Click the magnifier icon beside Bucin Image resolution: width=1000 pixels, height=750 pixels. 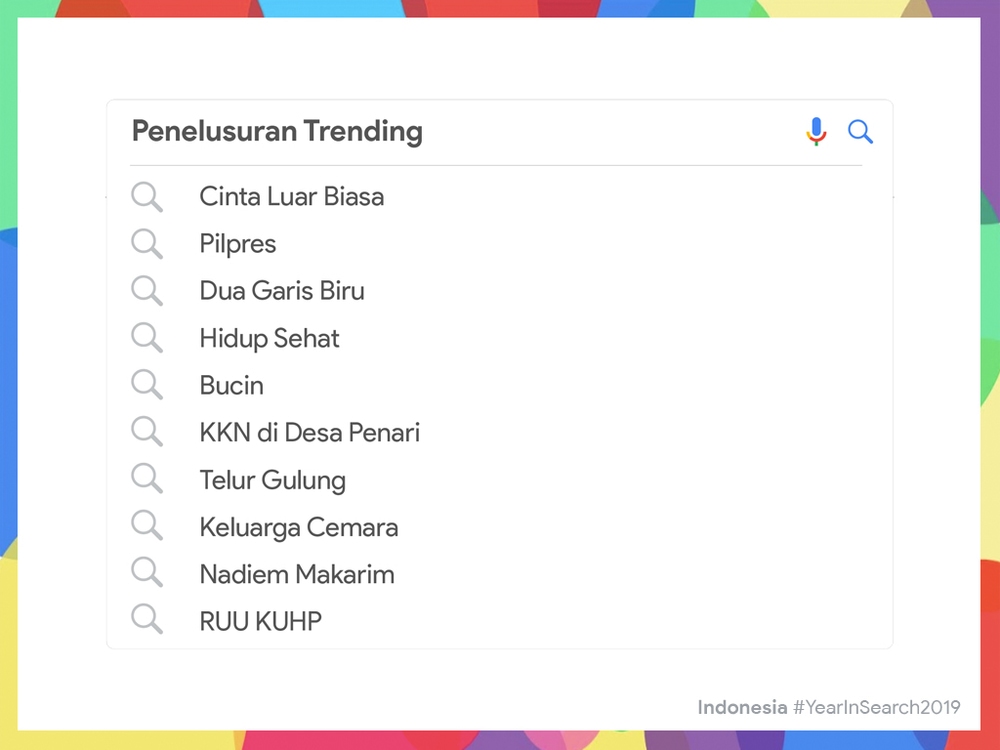point(147,385)
